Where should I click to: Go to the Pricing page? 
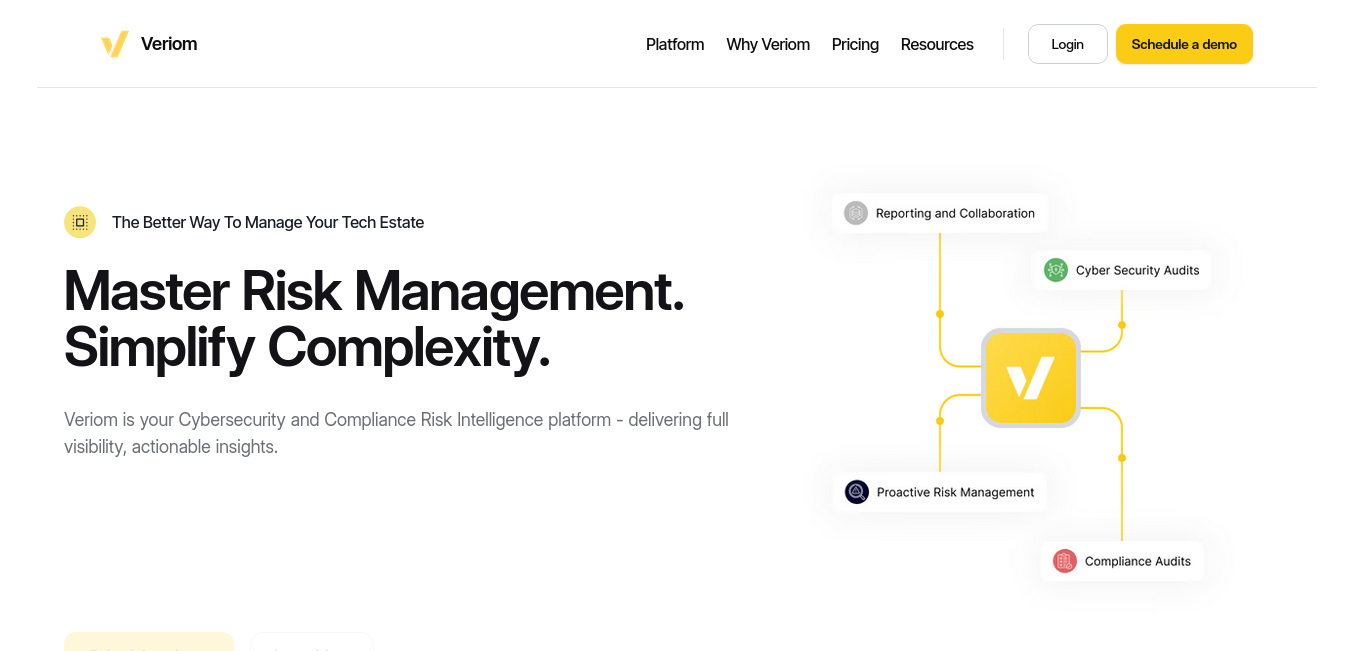point(855,44)
